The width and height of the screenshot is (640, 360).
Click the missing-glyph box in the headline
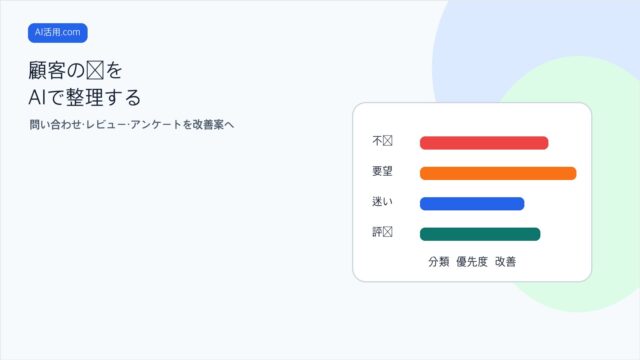pyautogui.click(x=96, y=70)
